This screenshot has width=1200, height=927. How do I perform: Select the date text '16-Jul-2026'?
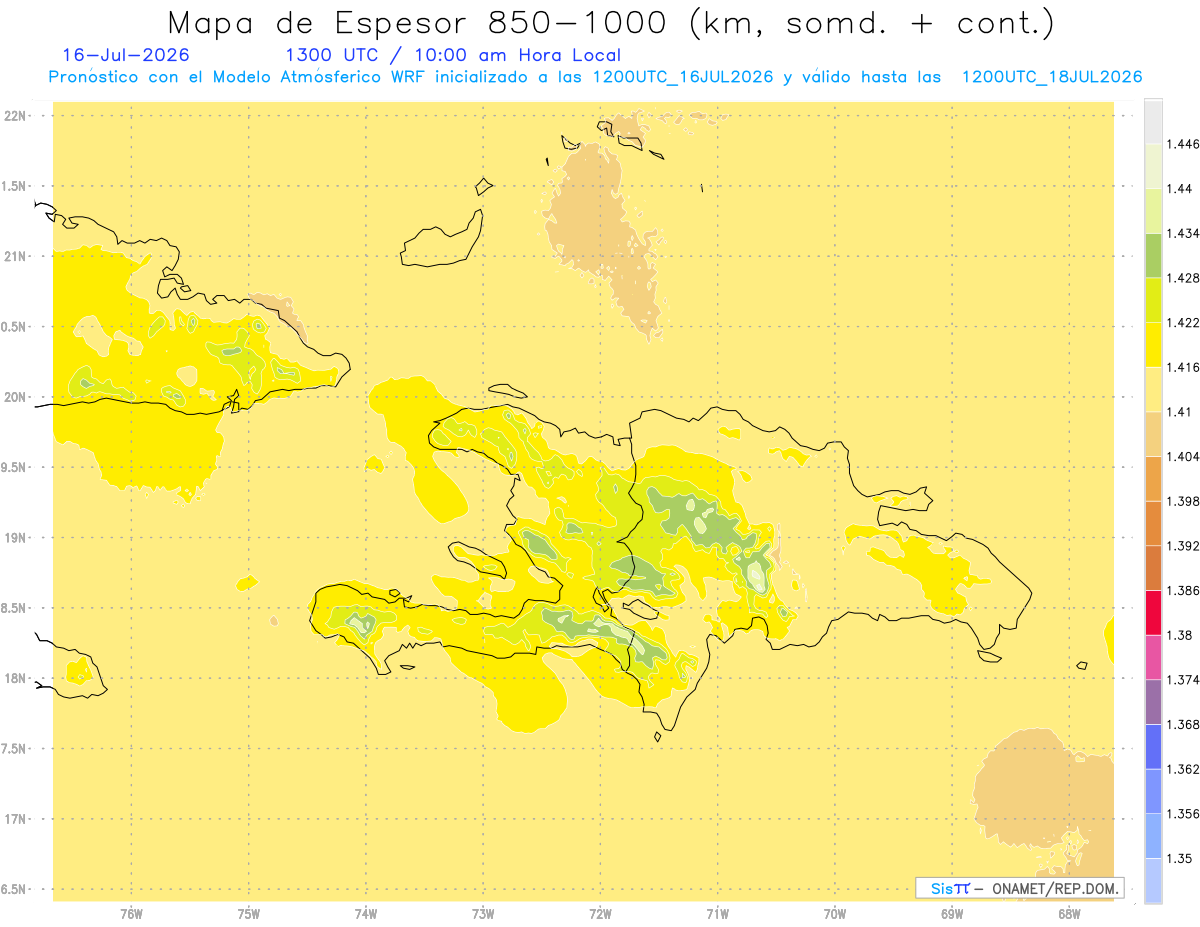tap(126, 55)
